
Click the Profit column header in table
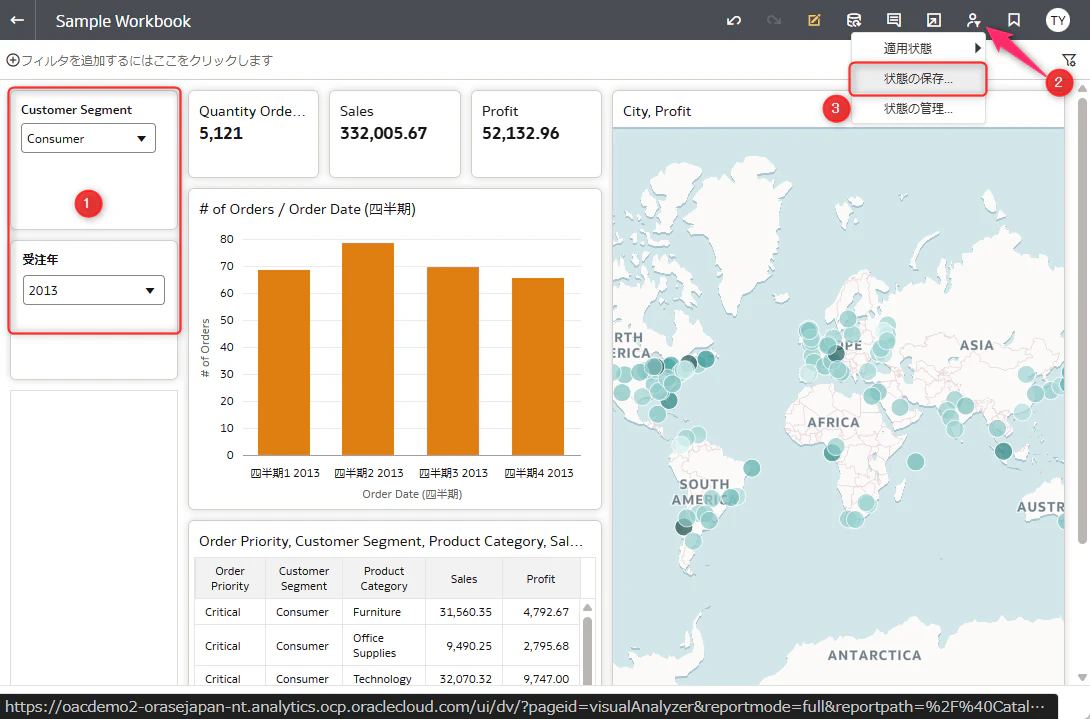[x=541, y=579]
